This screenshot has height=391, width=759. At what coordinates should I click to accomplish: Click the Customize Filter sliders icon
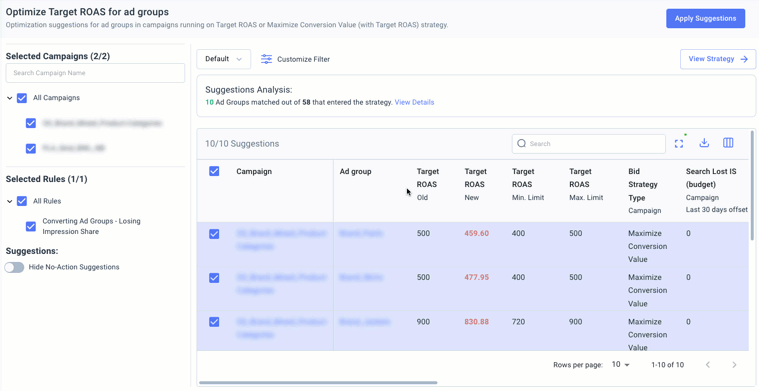[x=266, y=59]
